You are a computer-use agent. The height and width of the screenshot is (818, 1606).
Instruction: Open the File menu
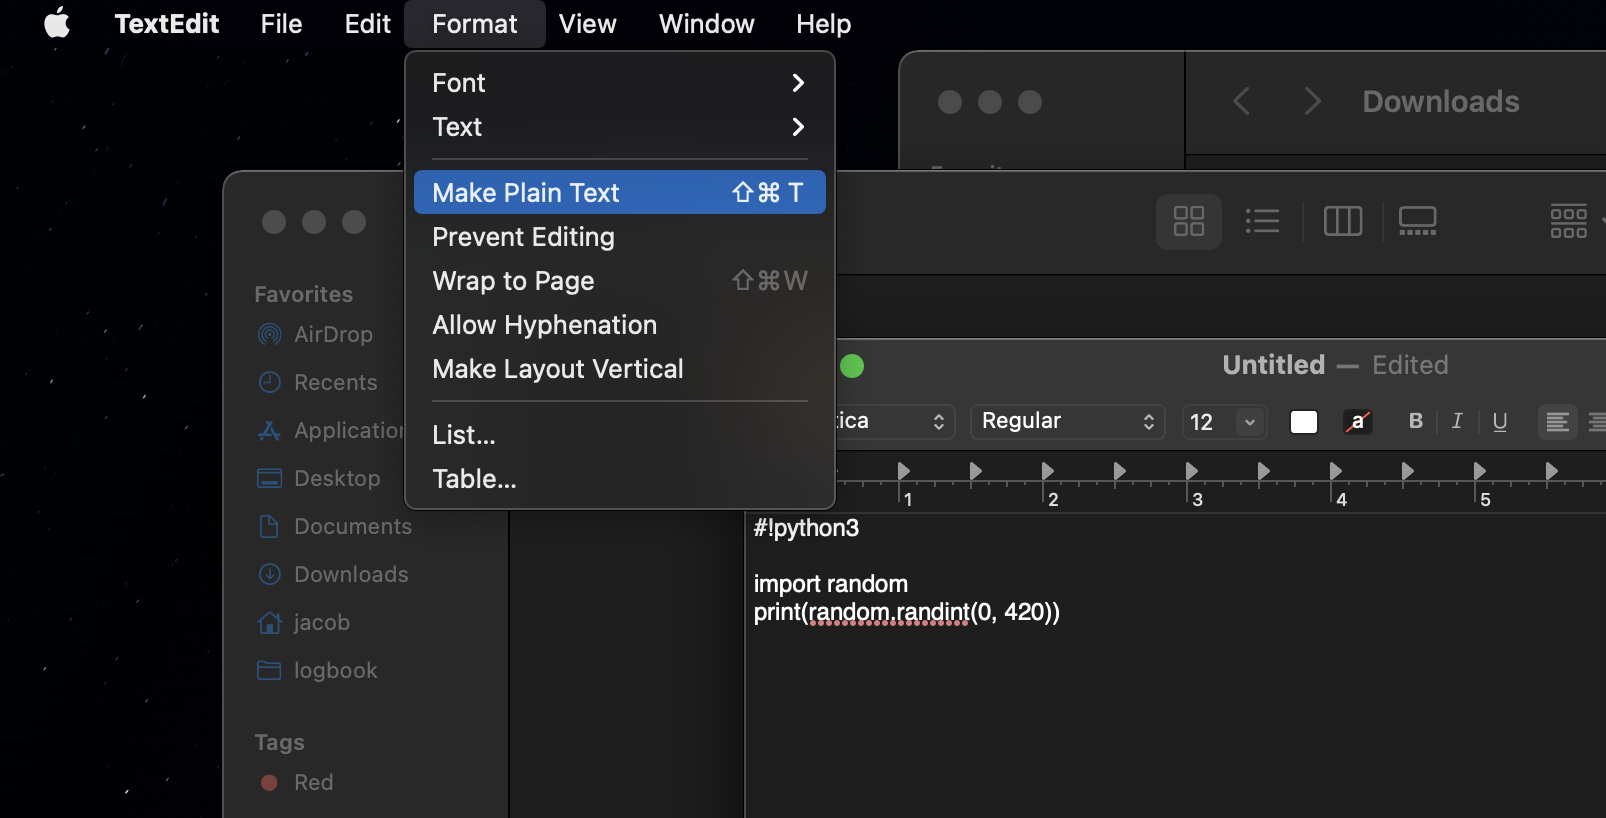click(281, 24)
